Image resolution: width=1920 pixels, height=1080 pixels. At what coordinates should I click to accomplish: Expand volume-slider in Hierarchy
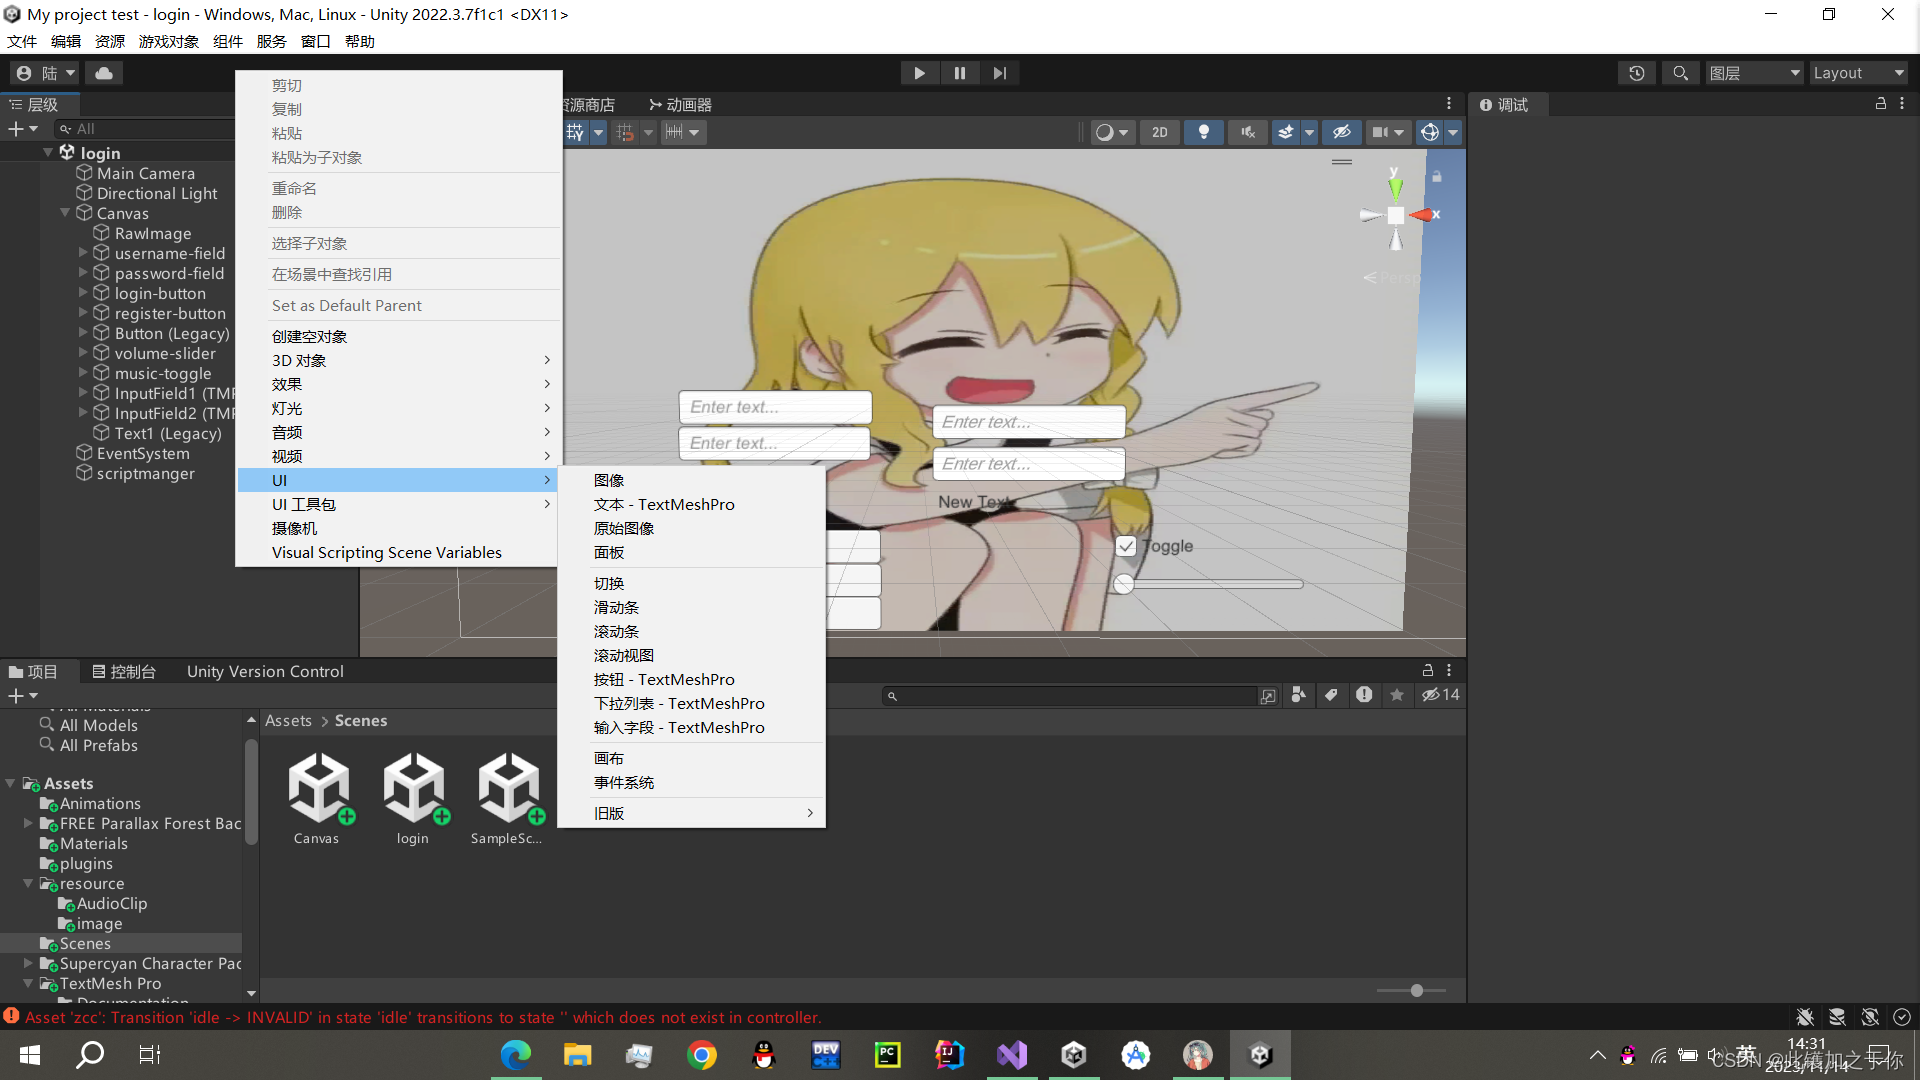83,353
